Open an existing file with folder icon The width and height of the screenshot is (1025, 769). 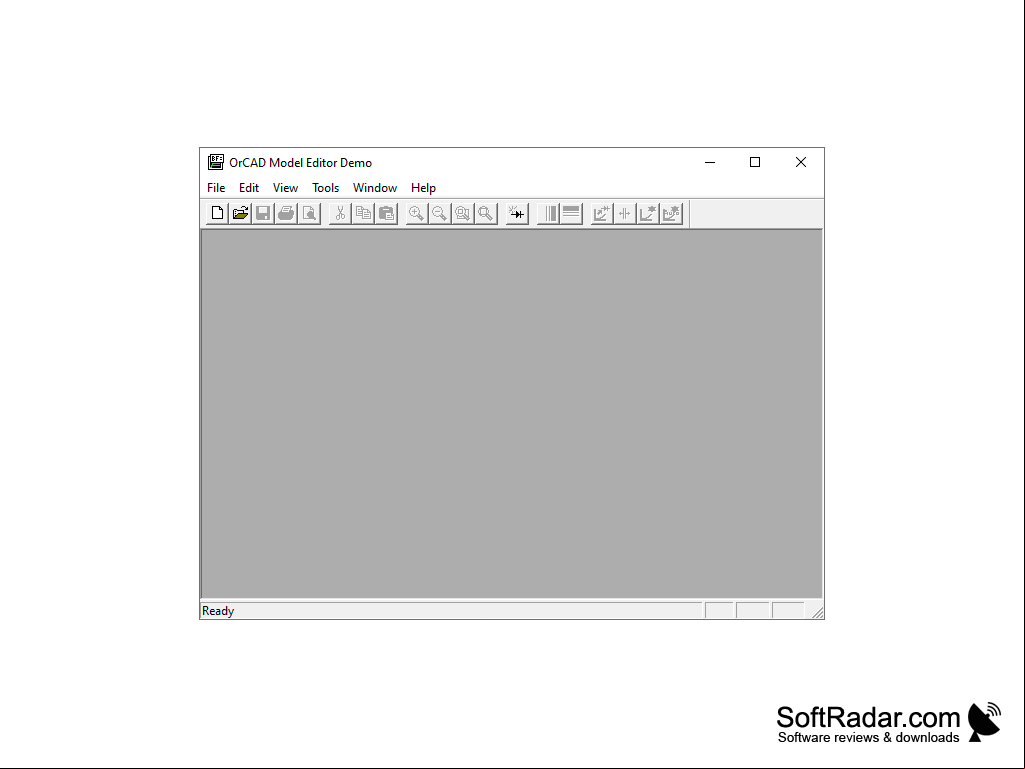click(x=240, y=213)
